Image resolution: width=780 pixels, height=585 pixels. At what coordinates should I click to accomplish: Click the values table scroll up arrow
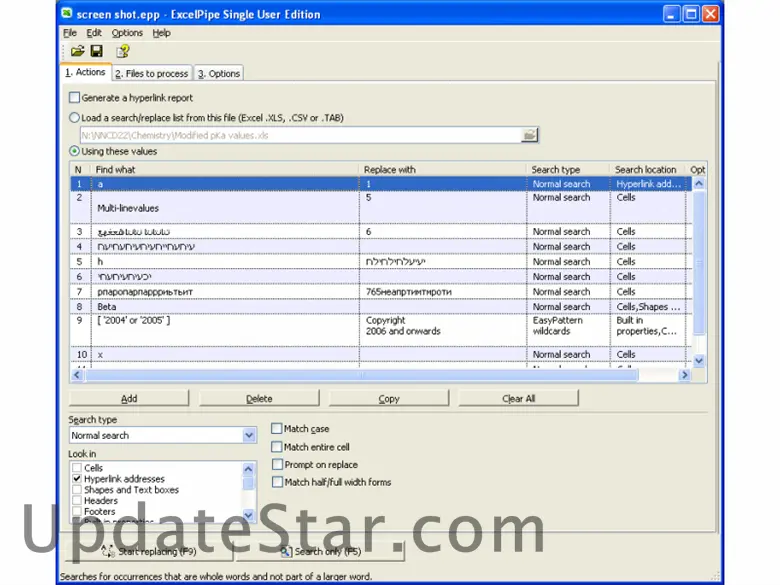[x=699, y=184]
